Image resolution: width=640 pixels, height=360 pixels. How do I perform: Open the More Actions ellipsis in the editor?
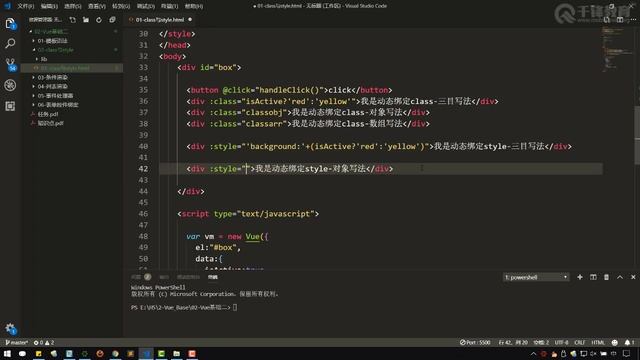[x=633, y=20]
